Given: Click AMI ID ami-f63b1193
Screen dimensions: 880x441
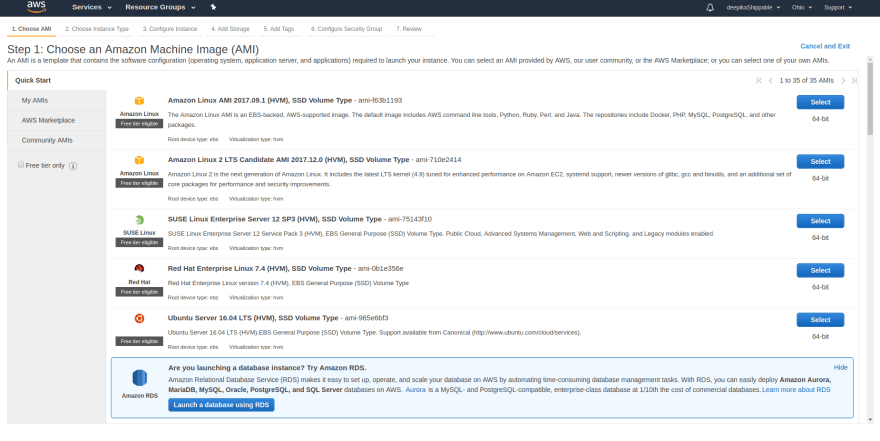Looking at the screenshot, I should pos(380,100).
